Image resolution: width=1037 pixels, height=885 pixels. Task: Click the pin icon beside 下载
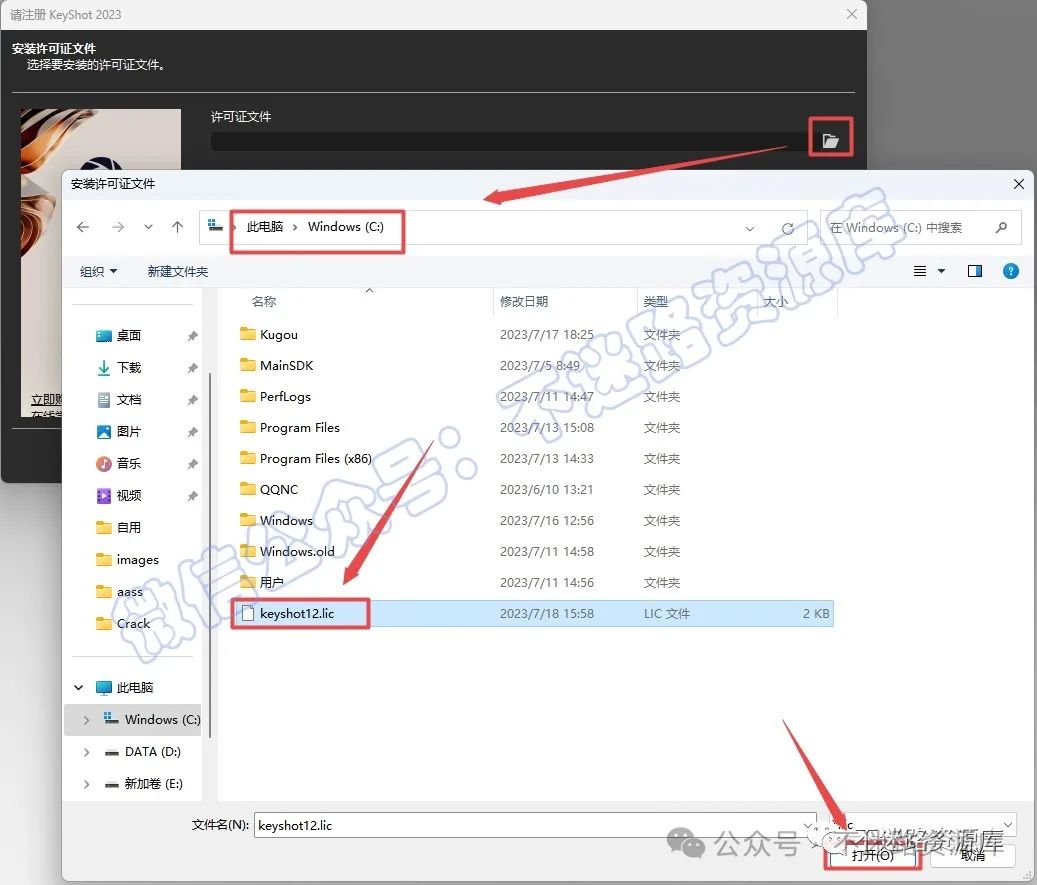tap(192, 368)
